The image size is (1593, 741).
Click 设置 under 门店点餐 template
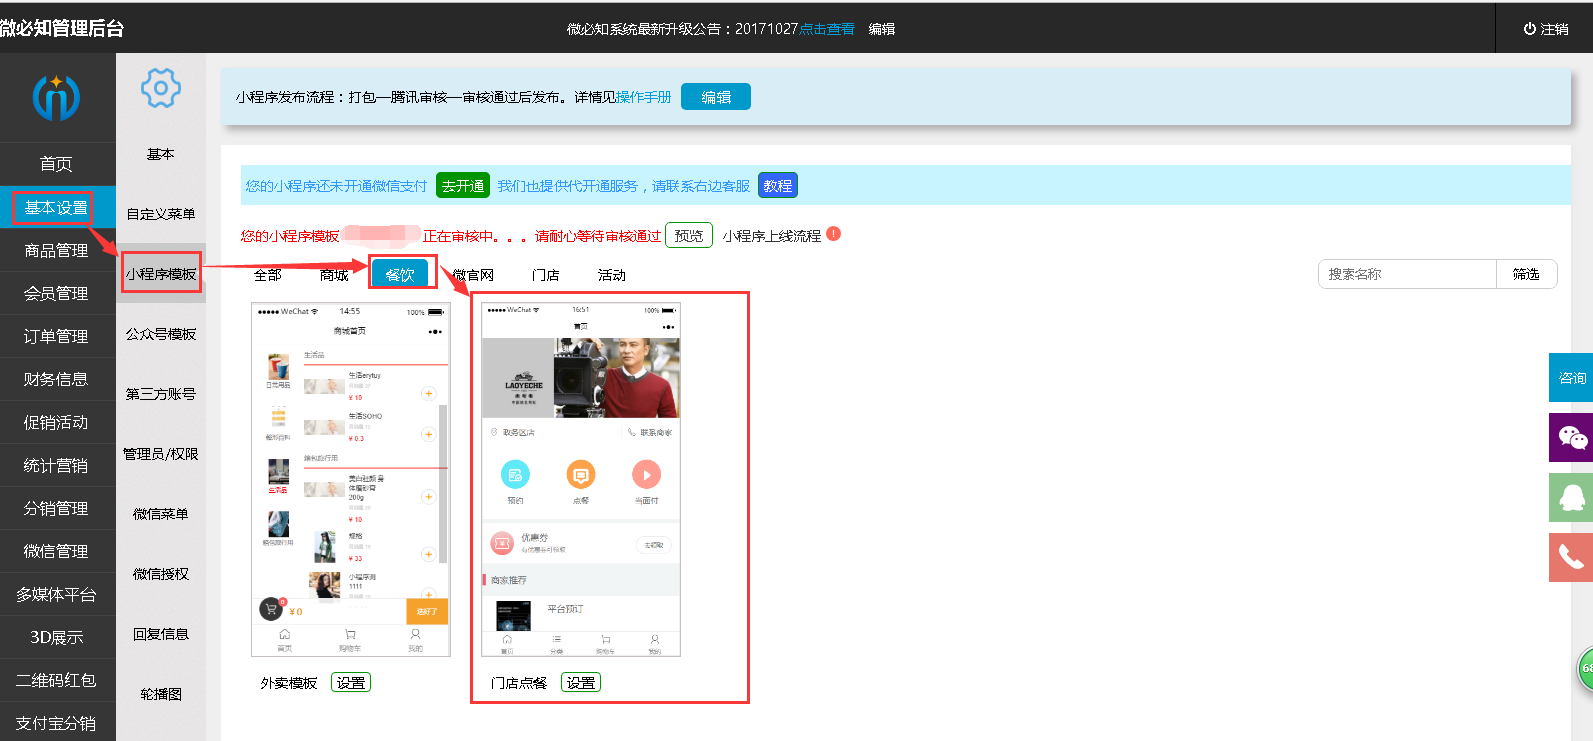click(580, 683)
